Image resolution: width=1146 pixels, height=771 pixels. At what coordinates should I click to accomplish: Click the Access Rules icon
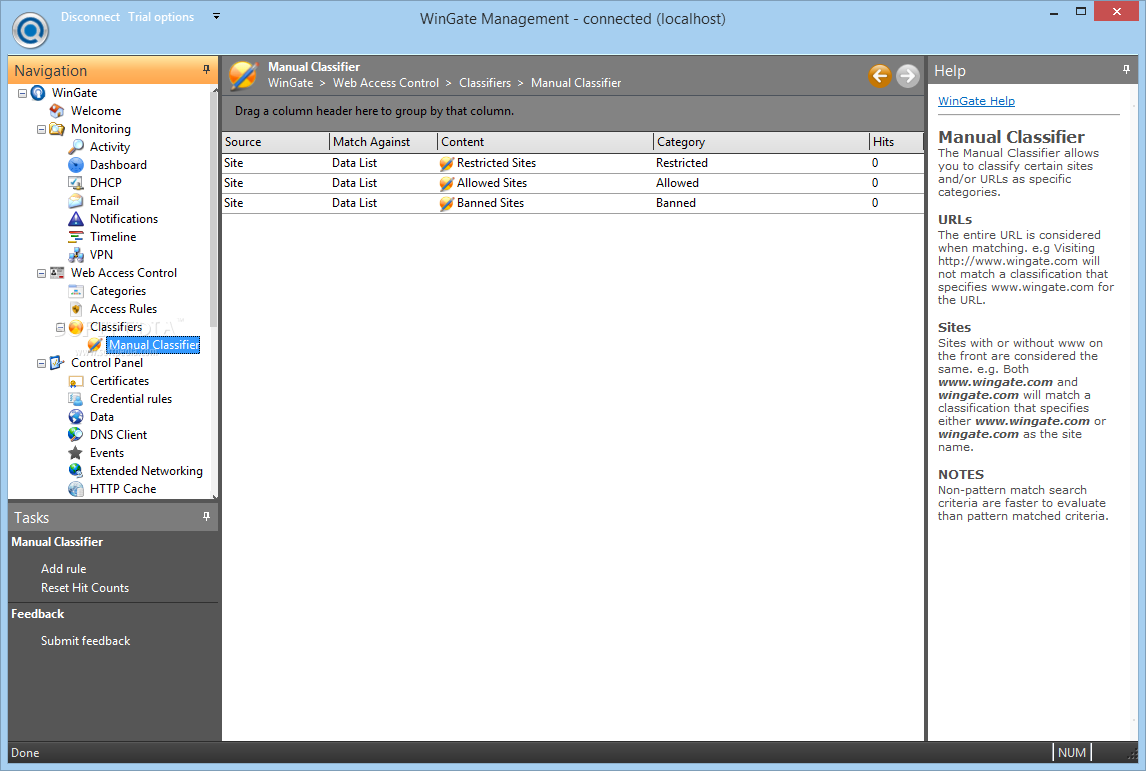[x=76, y=309]
